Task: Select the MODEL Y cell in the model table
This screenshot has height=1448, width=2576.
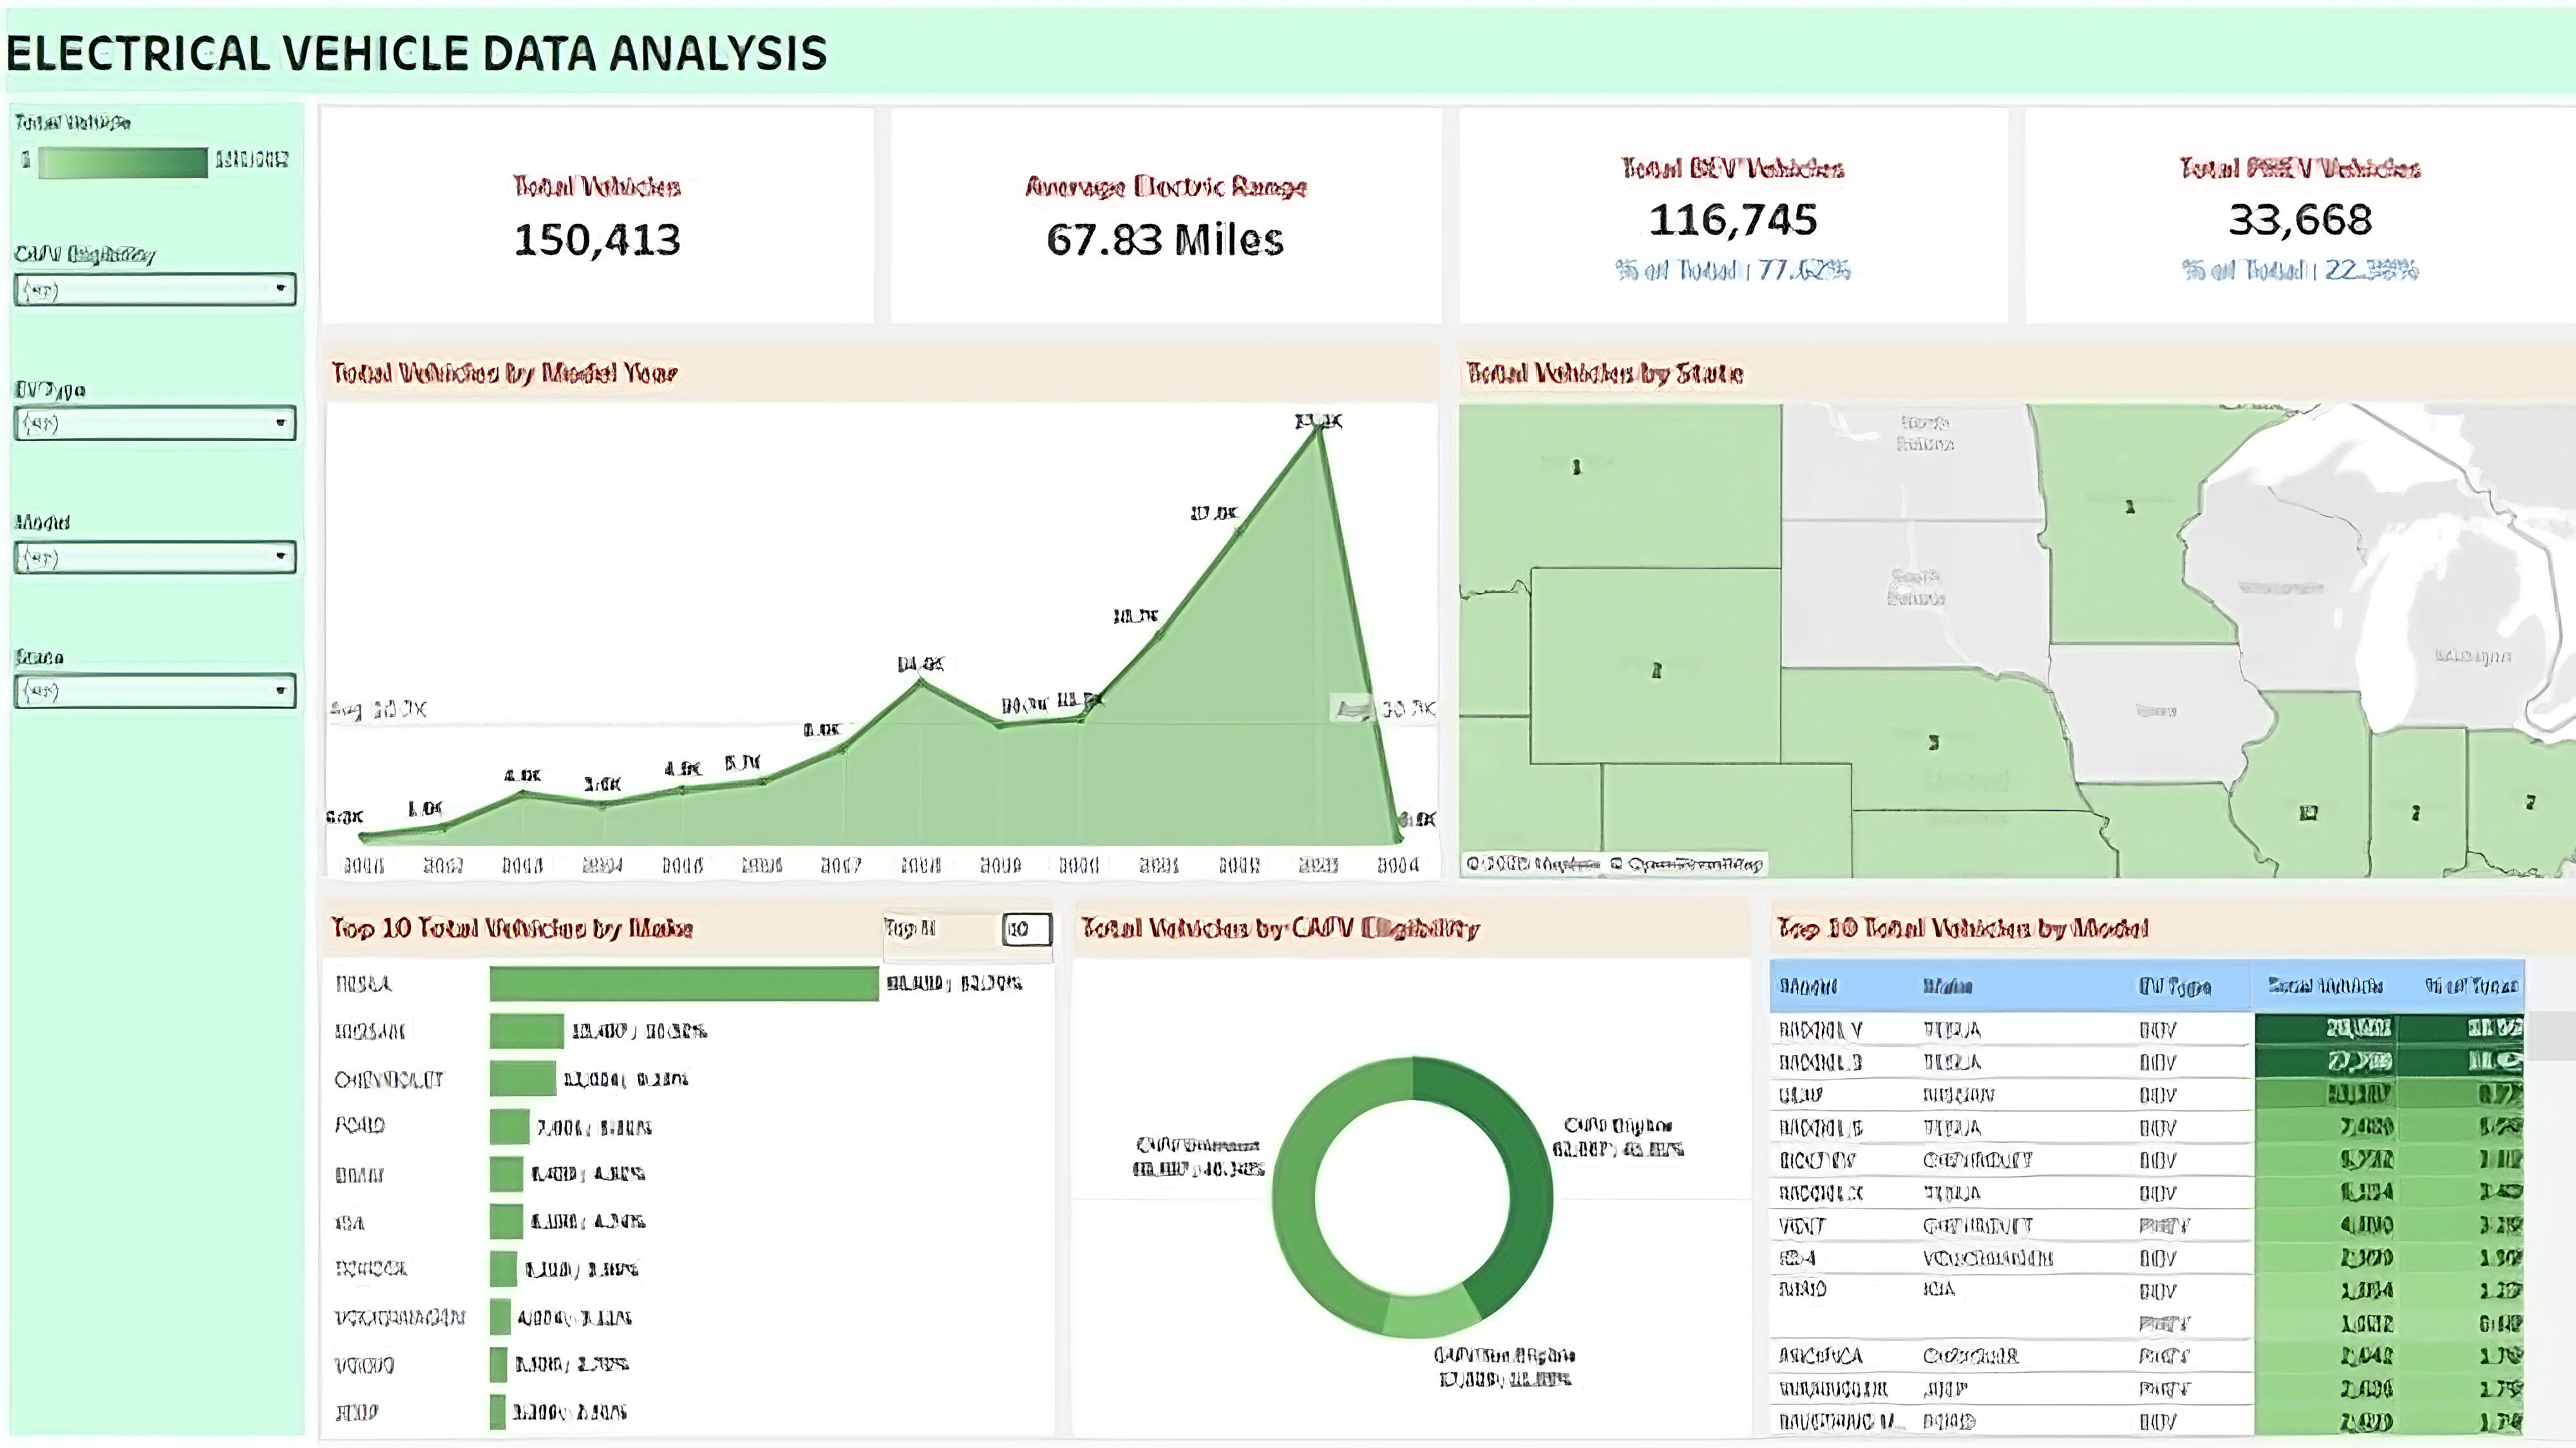Action: [1820, 1030]
